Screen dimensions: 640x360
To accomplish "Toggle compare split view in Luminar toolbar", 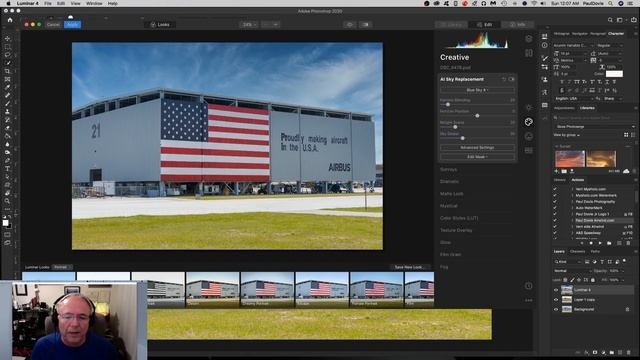I will click(x=365, y=24).
